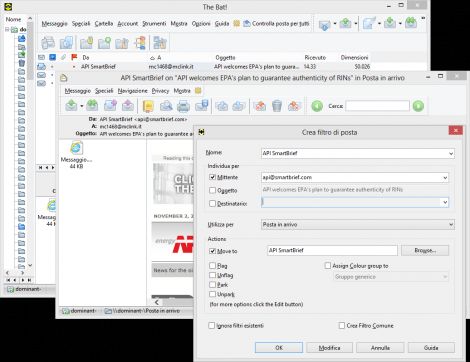Image resolution: width=470 pixels, height=362 pixels.
Task: Open Privacy menu in message window
Action: pos(160,90)
